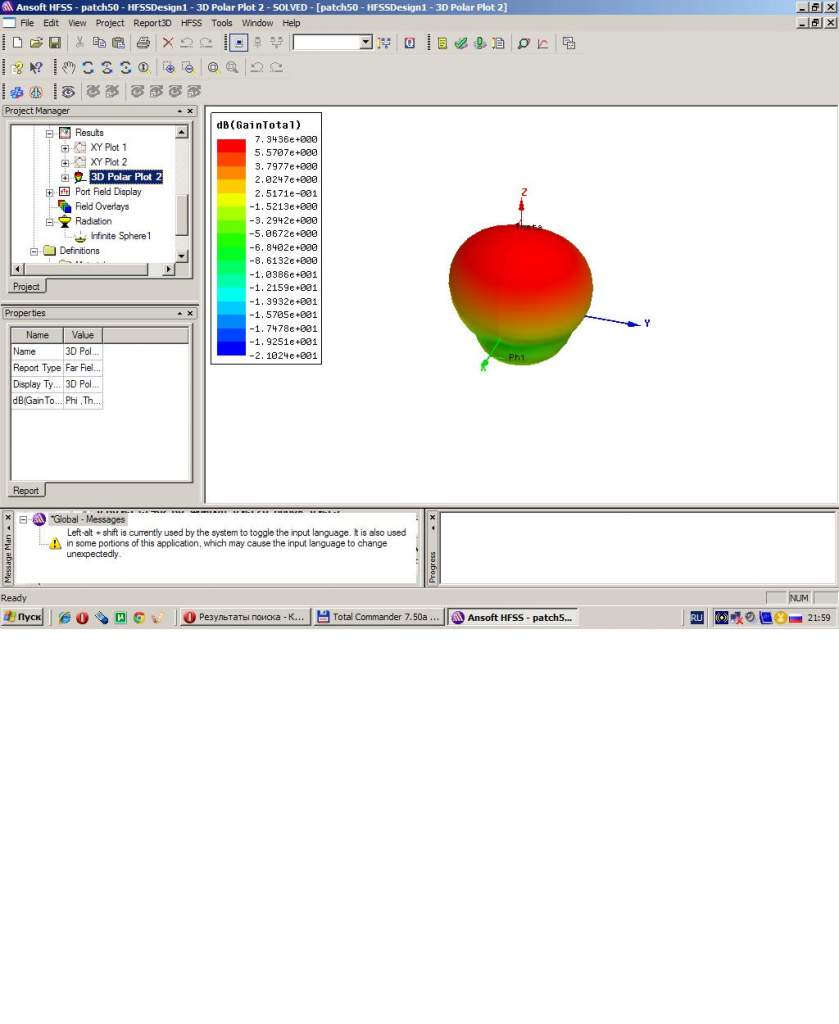Select the Pan hand tool
This screenshot has width=839, height=1024.
(69, 67)
